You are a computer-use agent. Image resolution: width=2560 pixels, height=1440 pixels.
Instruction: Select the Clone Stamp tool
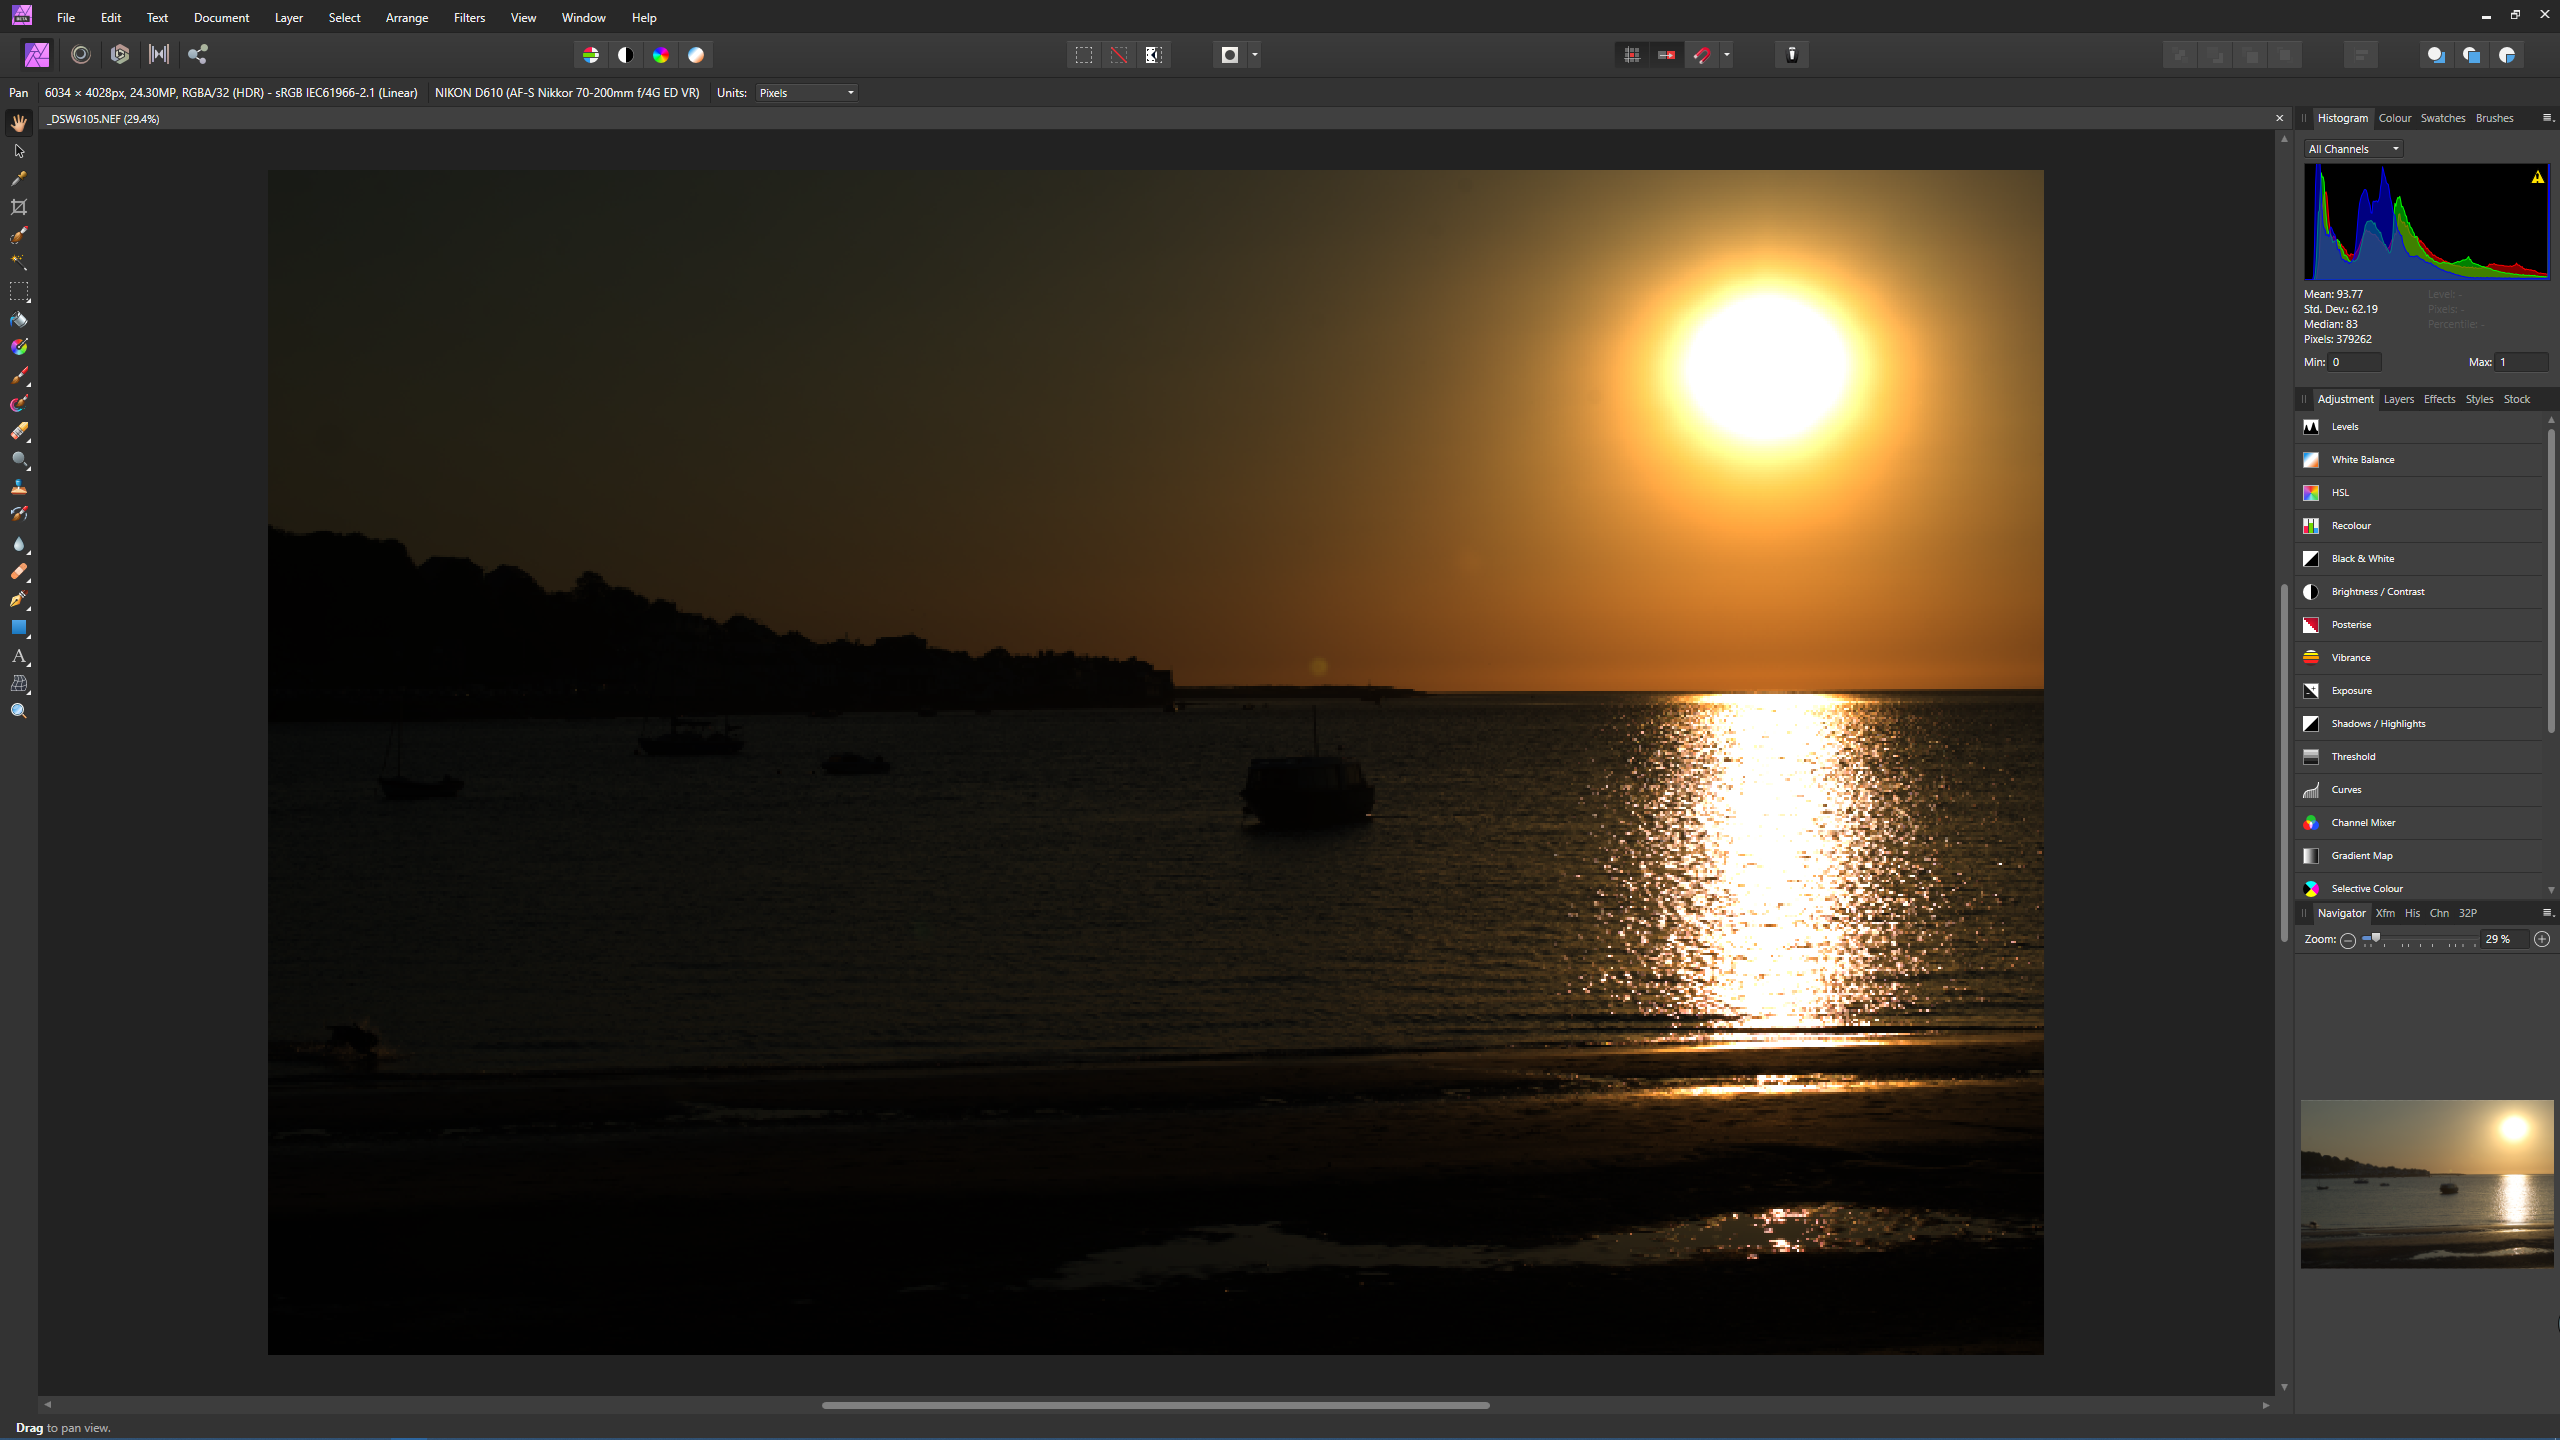coord(19,487)
